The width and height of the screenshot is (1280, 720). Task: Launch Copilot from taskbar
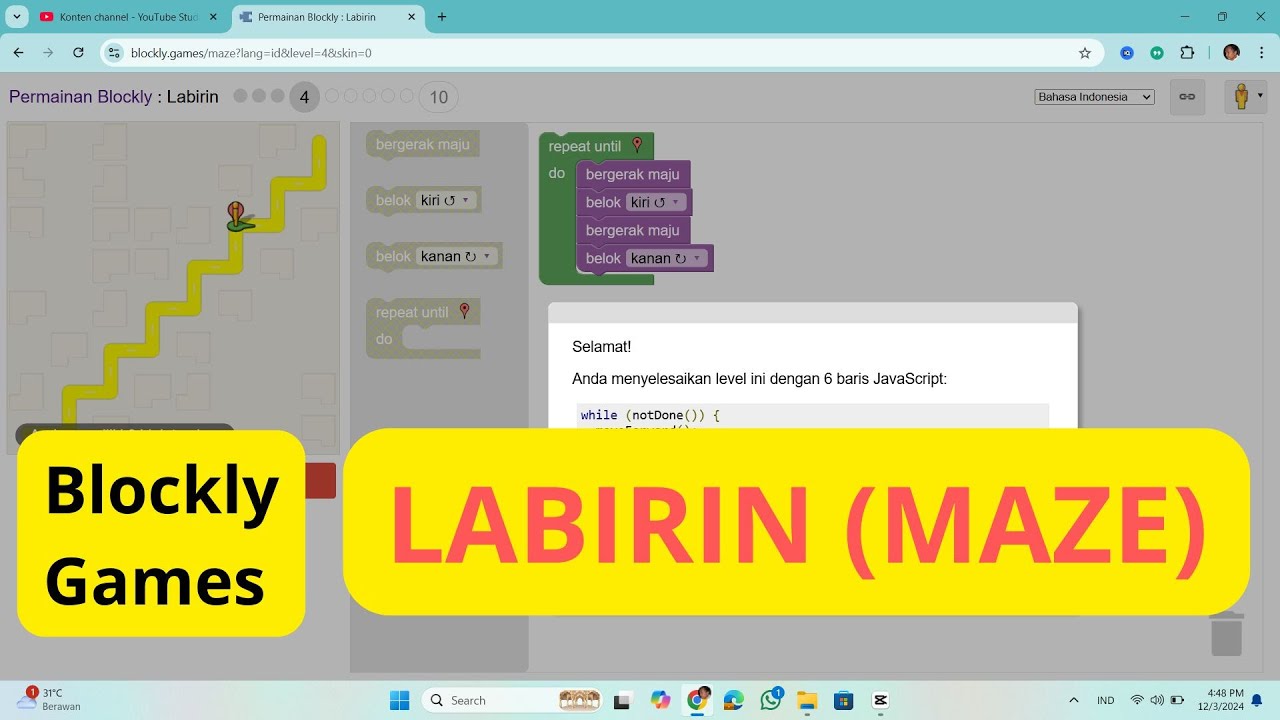660,700
